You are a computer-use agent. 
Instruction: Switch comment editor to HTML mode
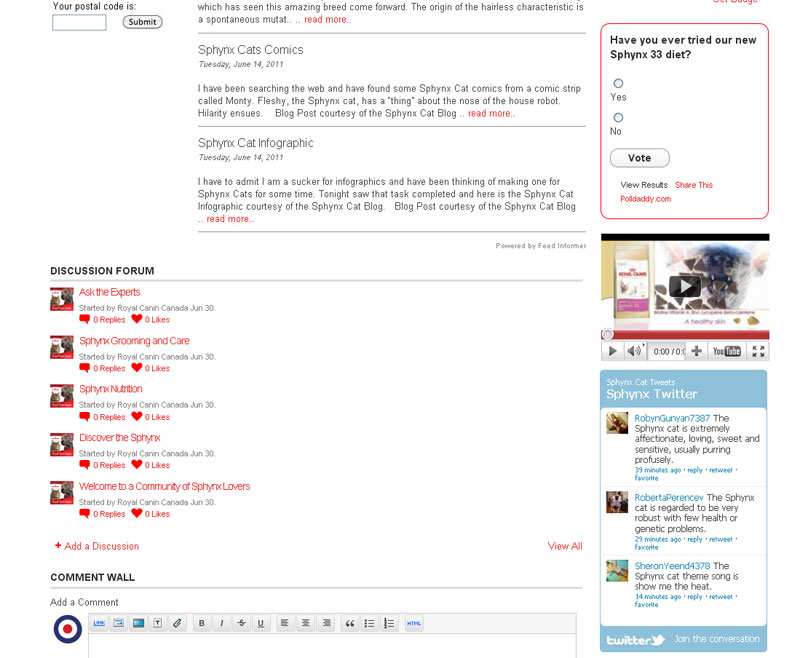pyautogui.click(x=414, y=623)
